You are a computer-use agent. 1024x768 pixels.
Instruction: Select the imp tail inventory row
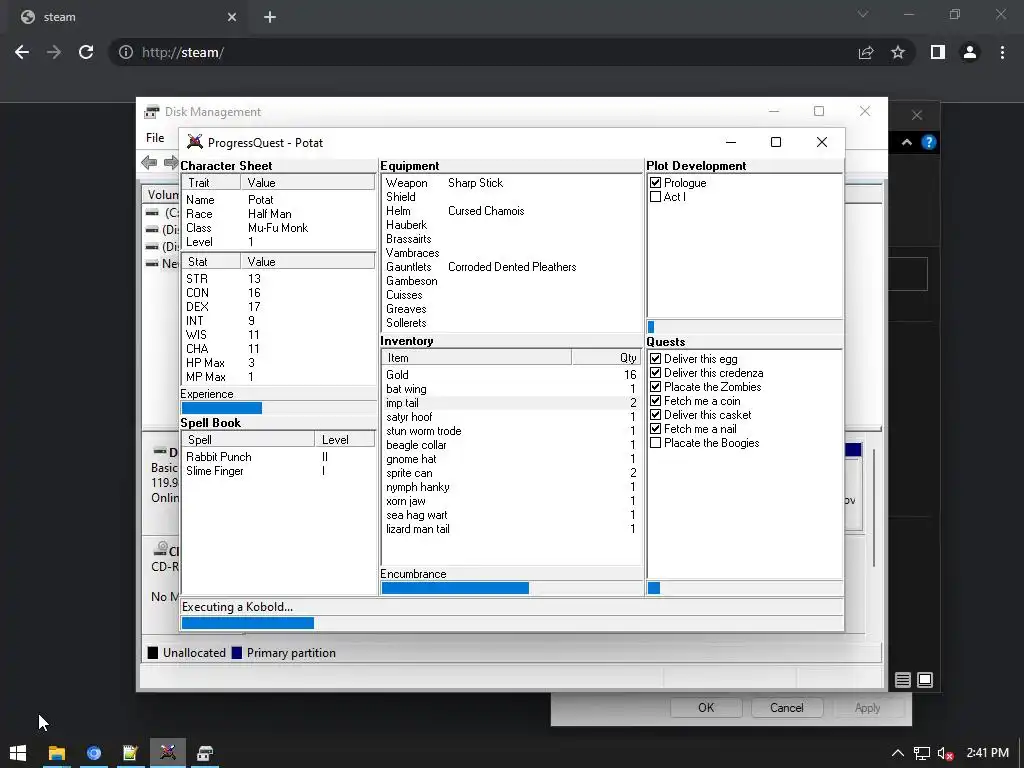511,403
